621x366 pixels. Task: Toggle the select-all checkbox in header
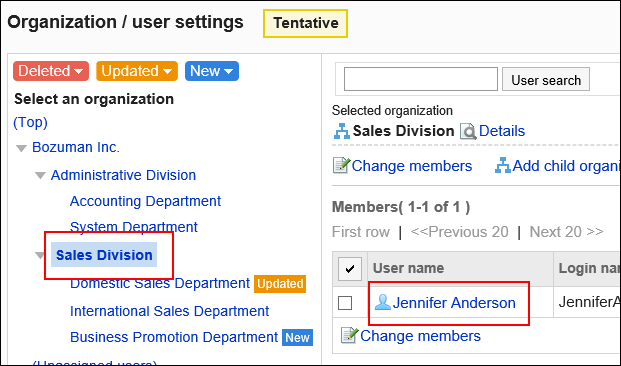click(x=350, y=269)
